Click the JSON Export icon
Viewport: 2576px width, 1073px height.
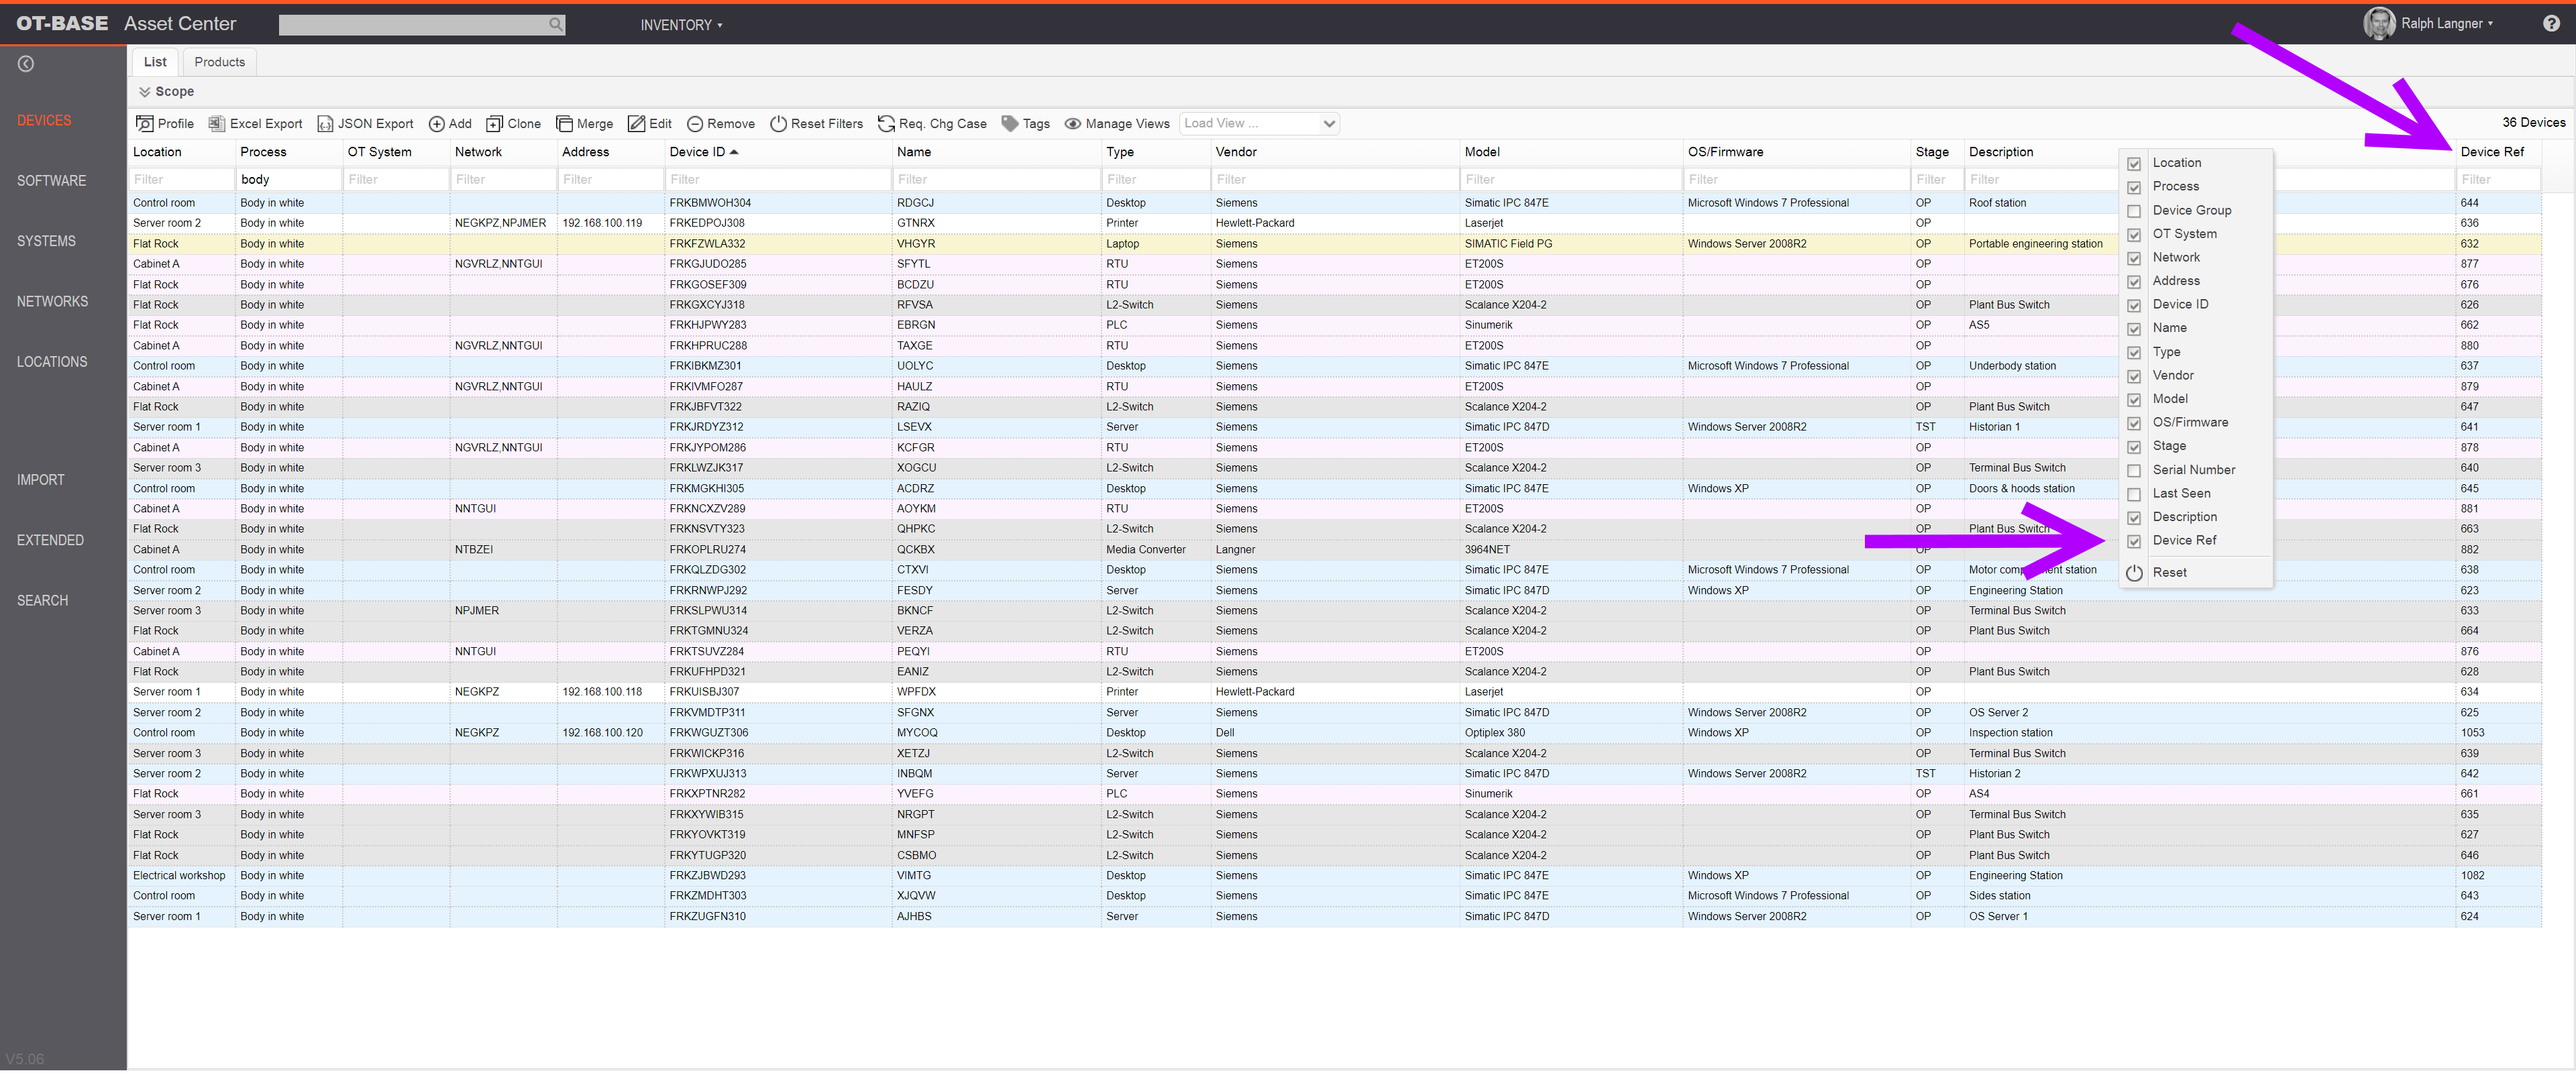325,124
